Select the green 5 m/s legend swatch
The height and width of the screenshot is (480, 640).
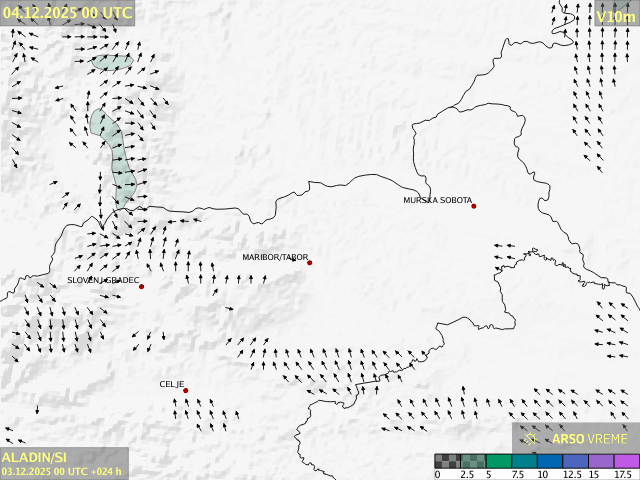pyautogui.click(x=499, y=461)
